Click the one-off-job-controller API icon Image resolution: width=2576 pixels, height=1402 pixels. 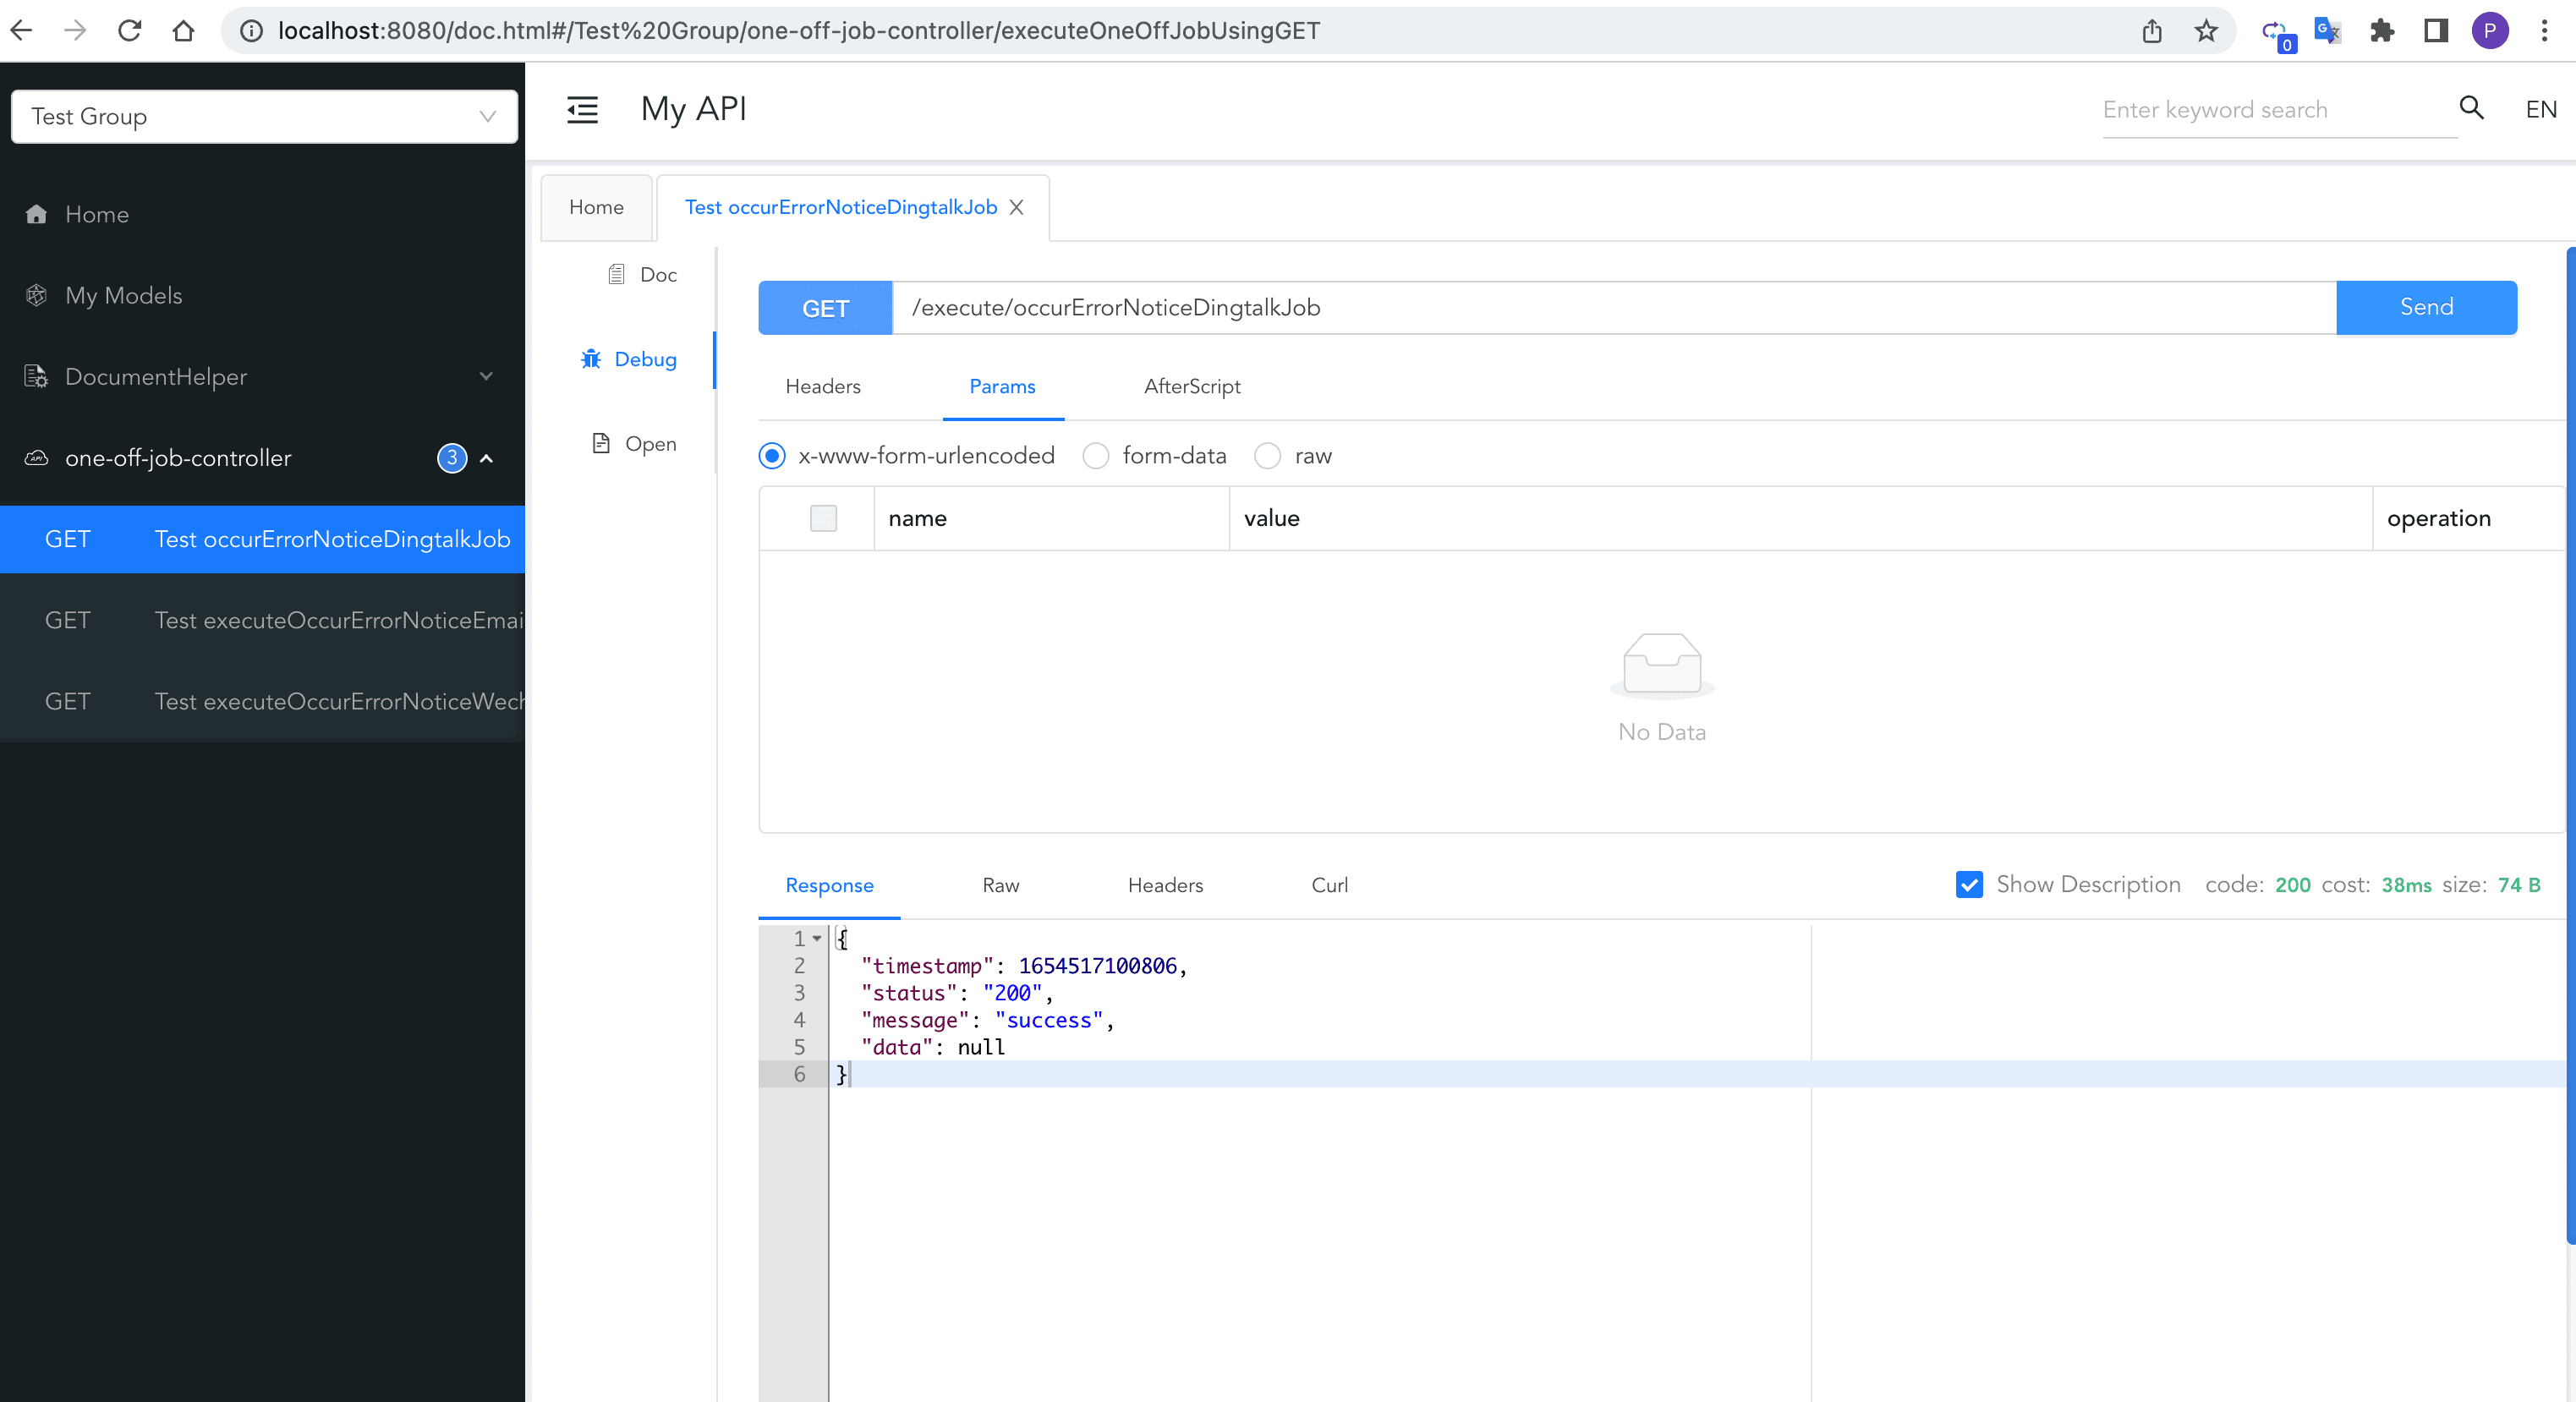click(35, 458)
